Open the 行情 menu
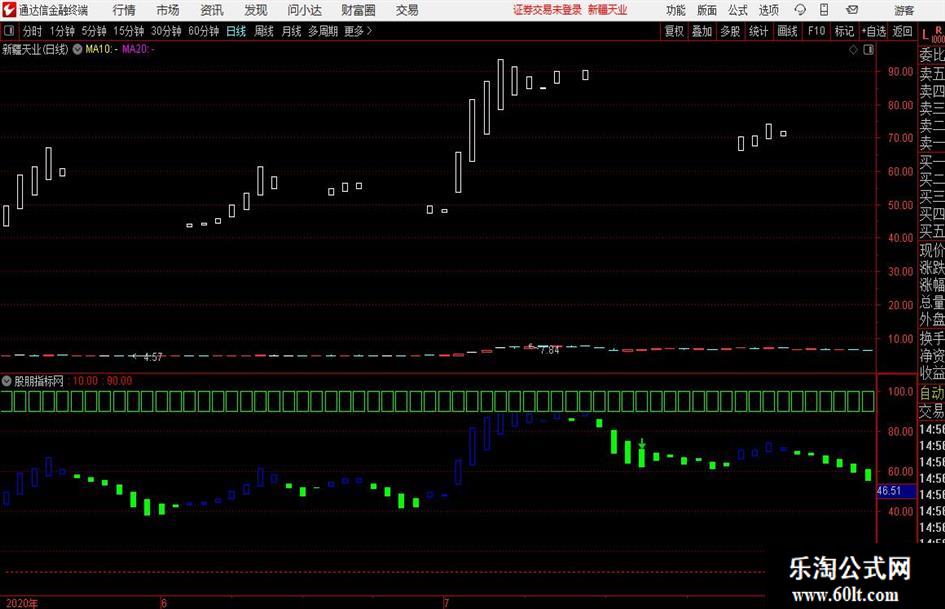 (124, 10)
